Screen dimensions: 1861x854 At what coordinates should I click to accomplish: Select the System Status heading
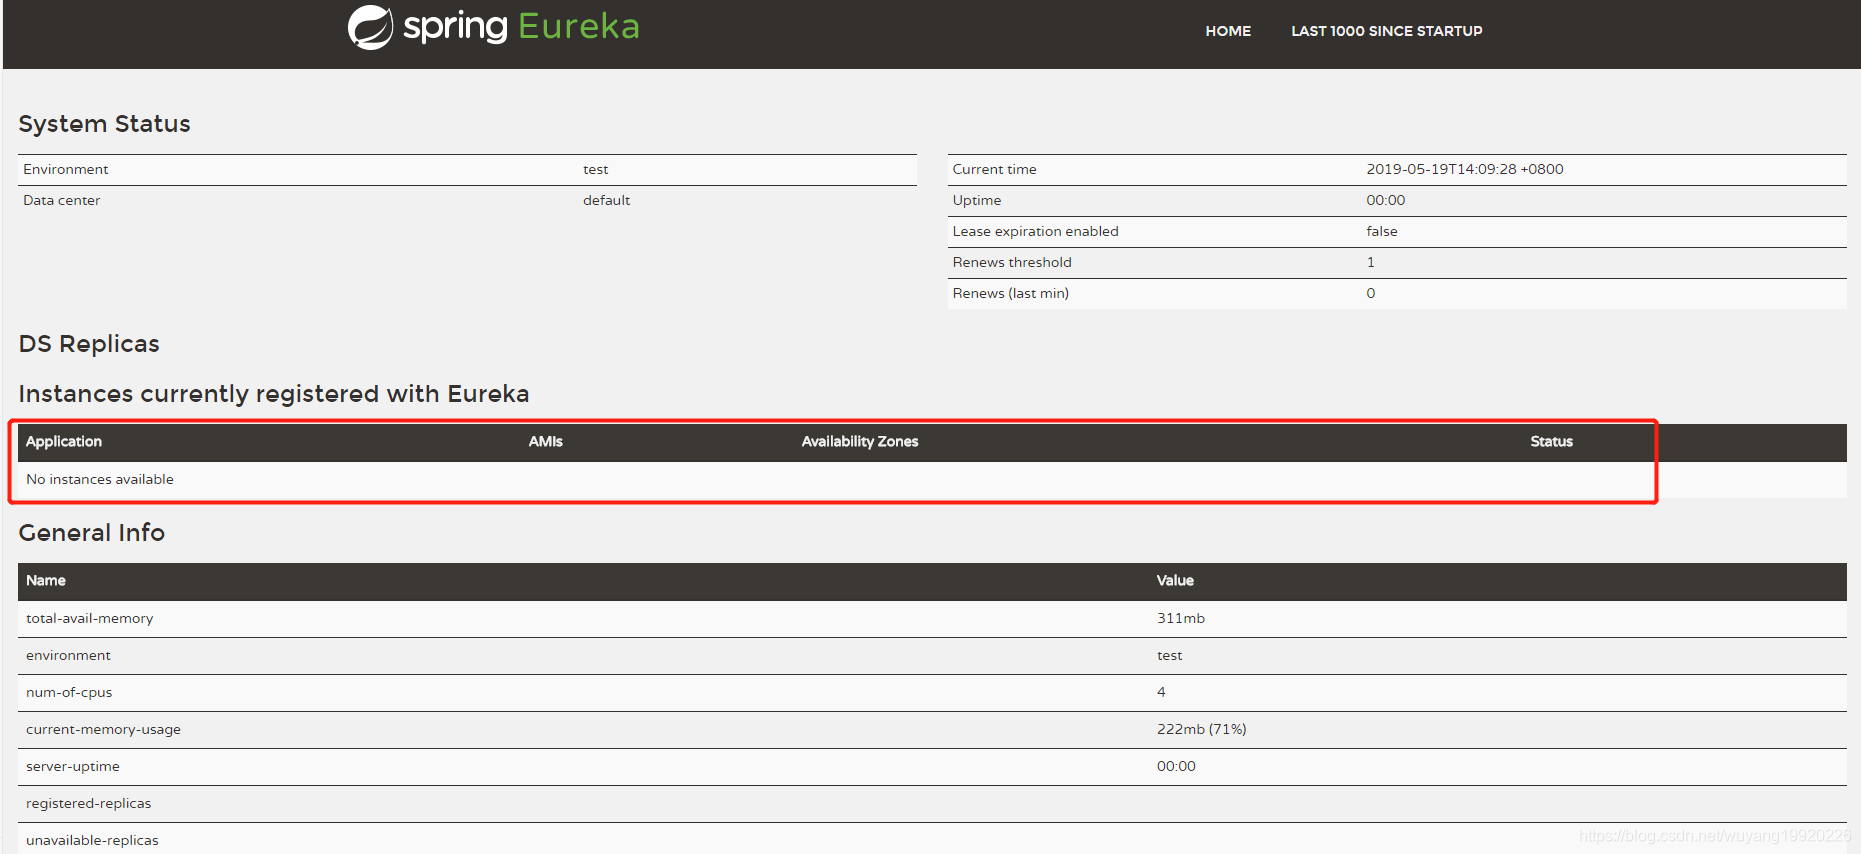pyautogui.click(x=104, y=124)
